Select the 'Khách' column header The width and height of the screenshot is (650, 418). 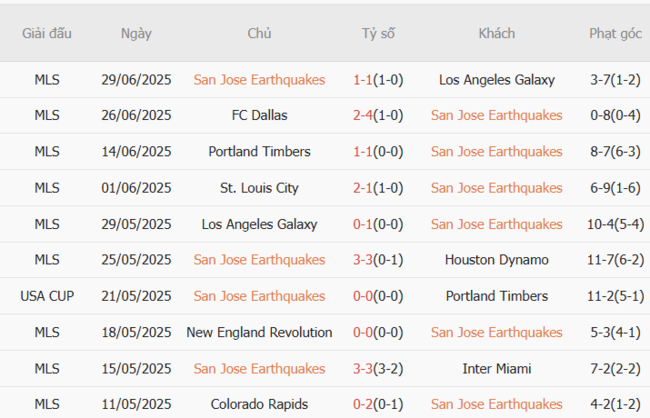[496, 33]
